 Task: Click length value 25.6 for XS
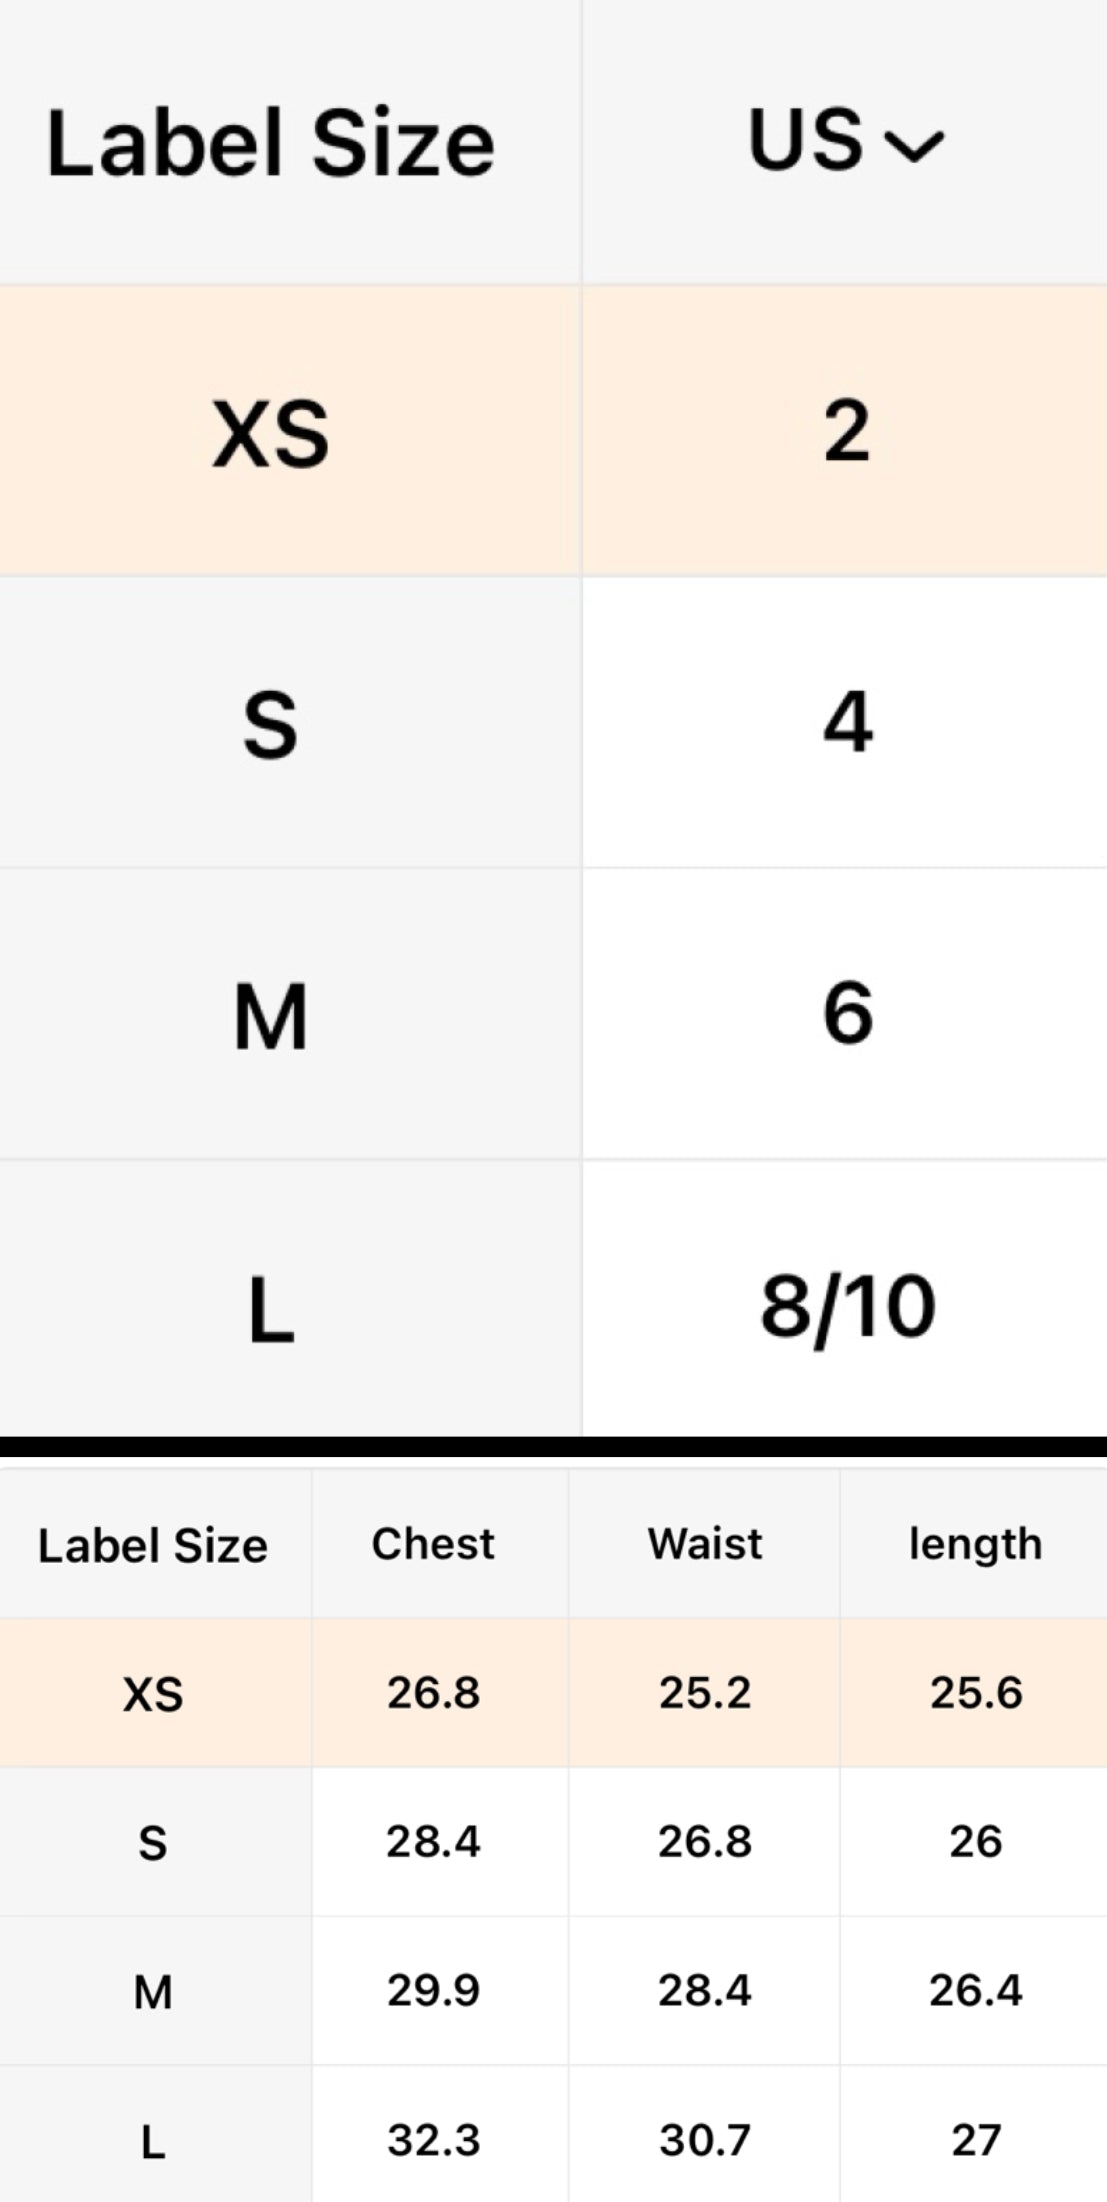click(975, 1693)
